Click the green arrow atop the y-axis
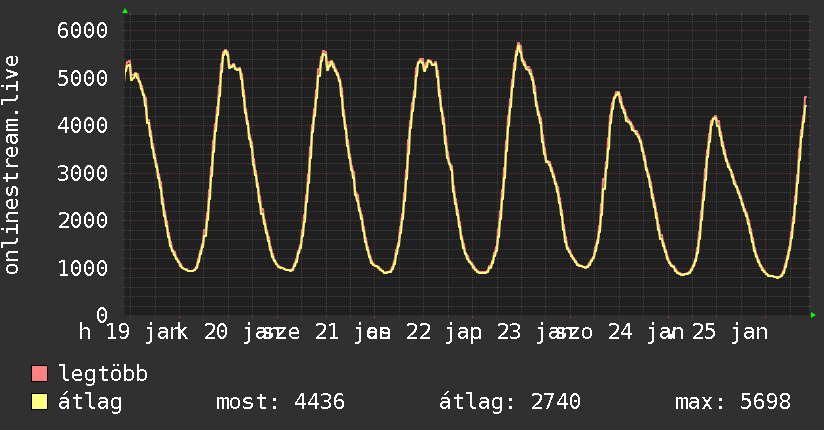 coord(125,11)
